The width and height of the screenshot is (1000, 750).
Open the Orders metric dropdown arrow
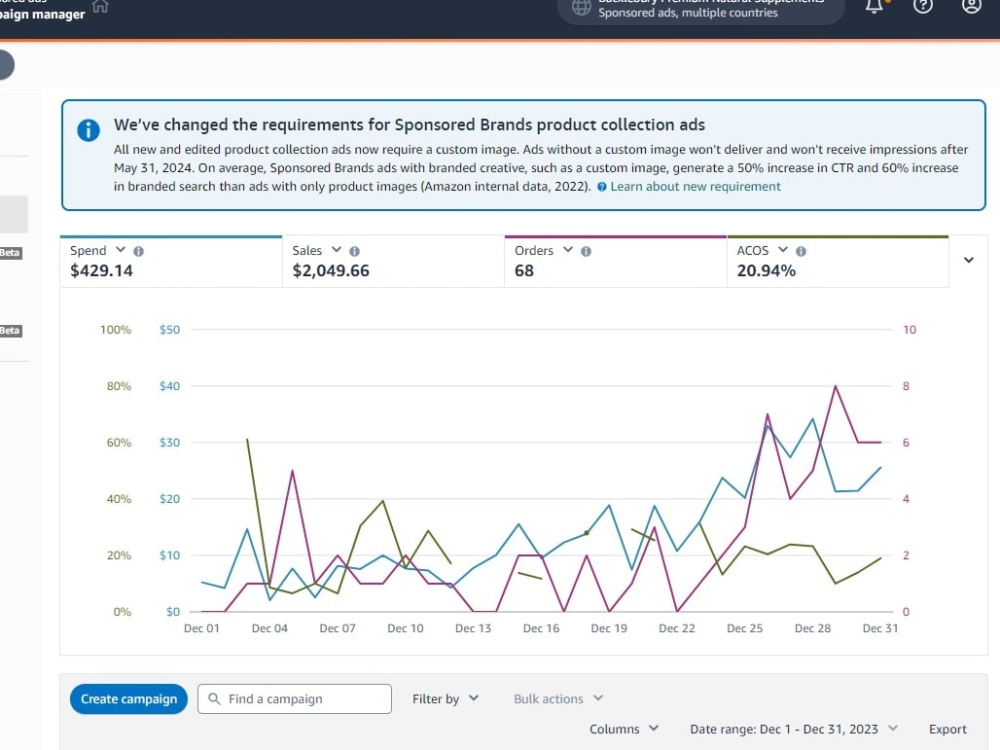(x=568, y=250)
